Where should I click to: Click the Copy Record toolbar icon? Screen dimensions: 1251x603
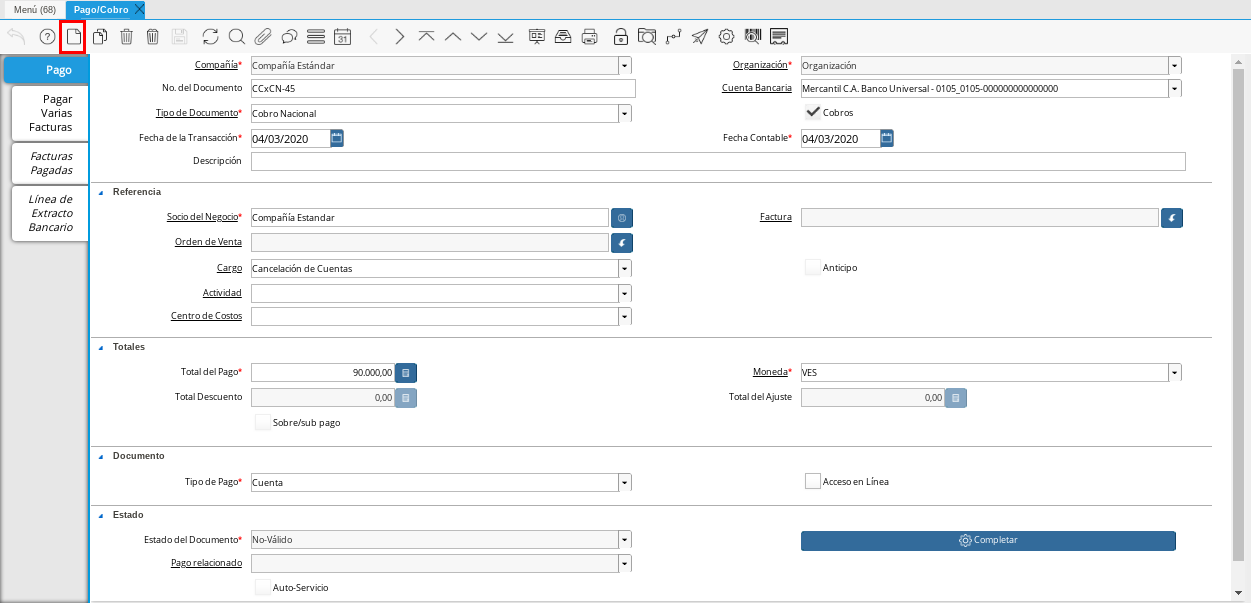tap(100, 37)
